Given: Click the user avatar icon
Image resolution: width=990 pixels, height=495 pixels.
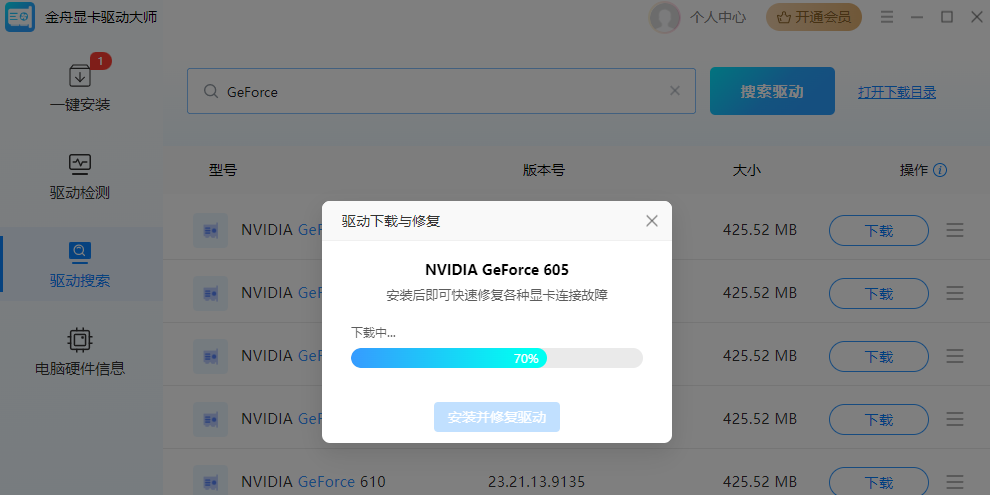Looking at the screenshot, I should [x=665, y=17].
